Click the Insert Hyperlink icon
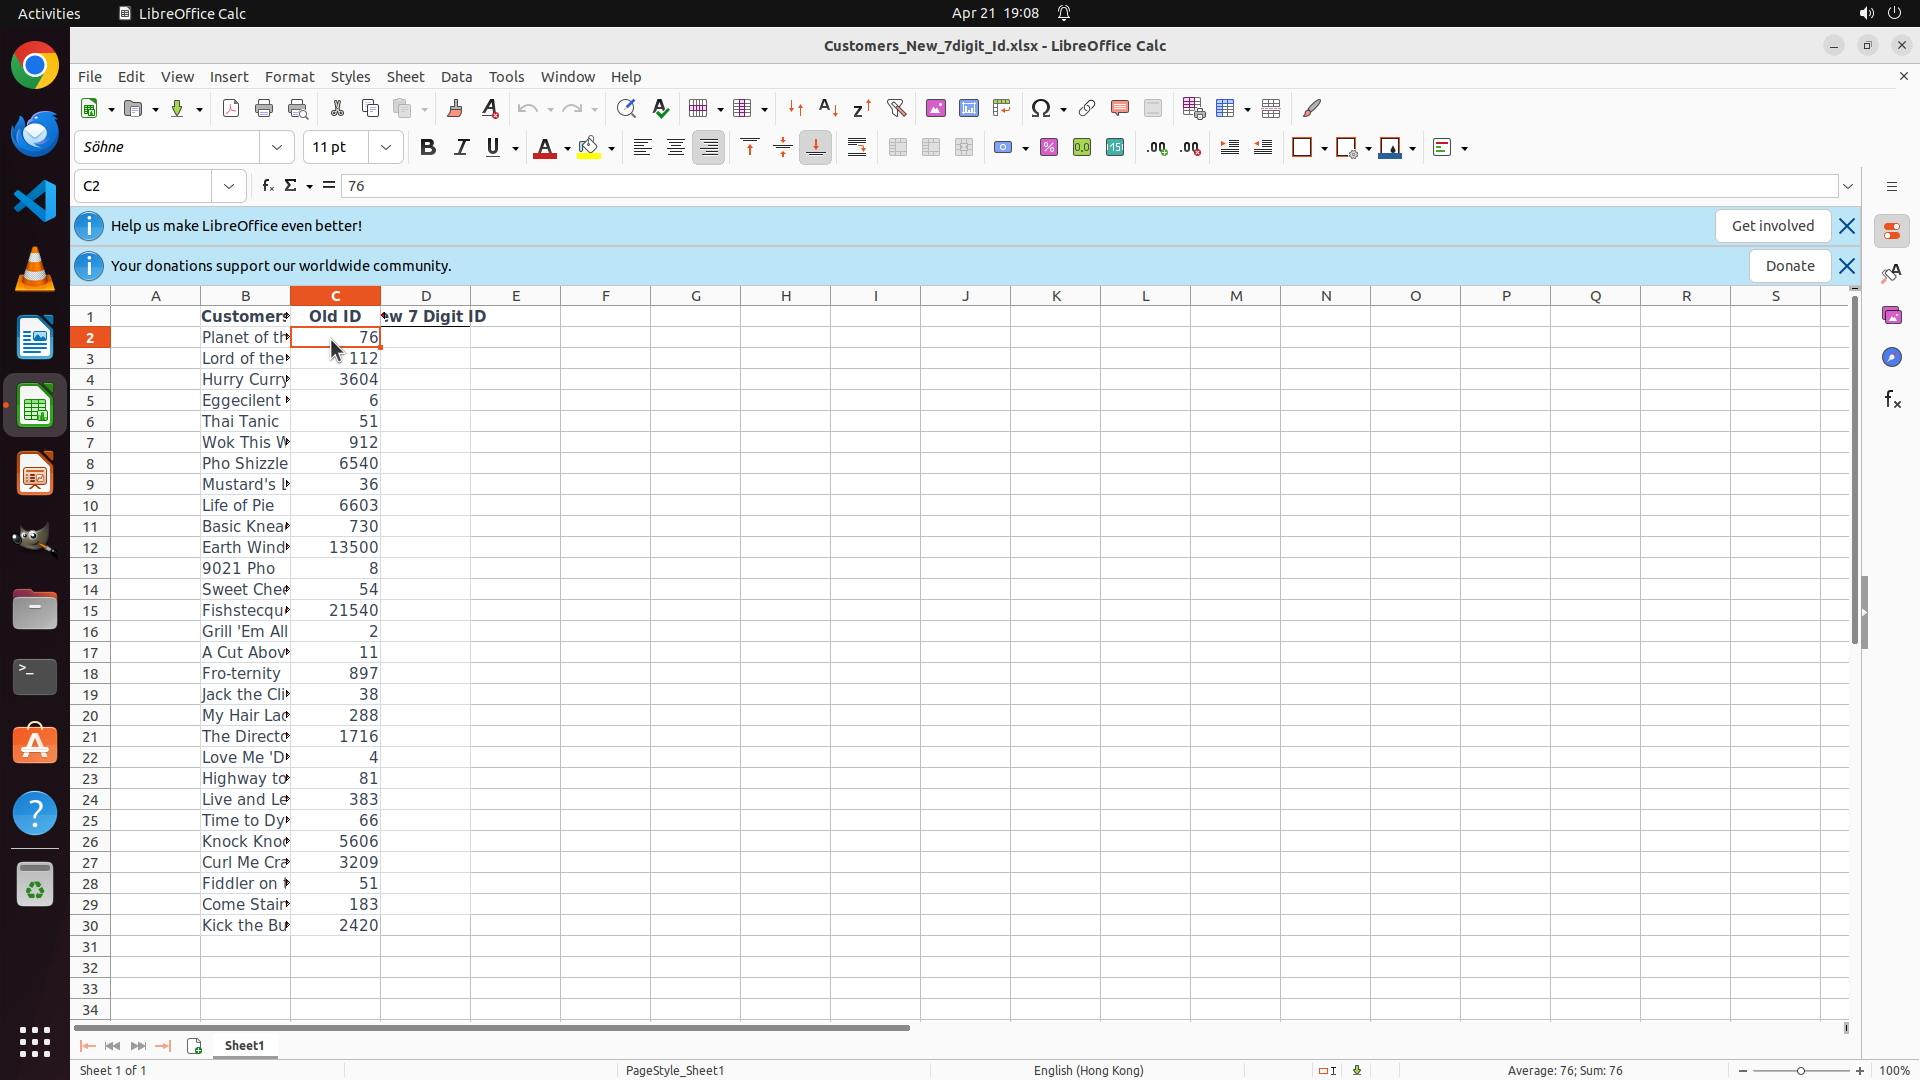1920x1080 pixels. click(x=1087, y=108)
